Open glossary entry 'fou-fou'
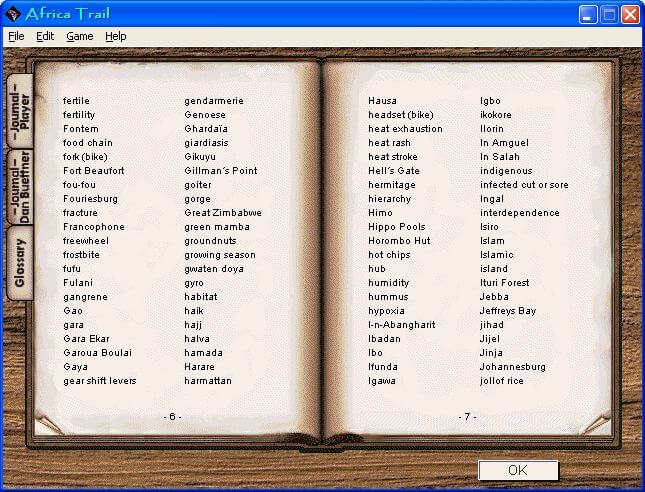 pyautogui.click(x=79, y=185)
